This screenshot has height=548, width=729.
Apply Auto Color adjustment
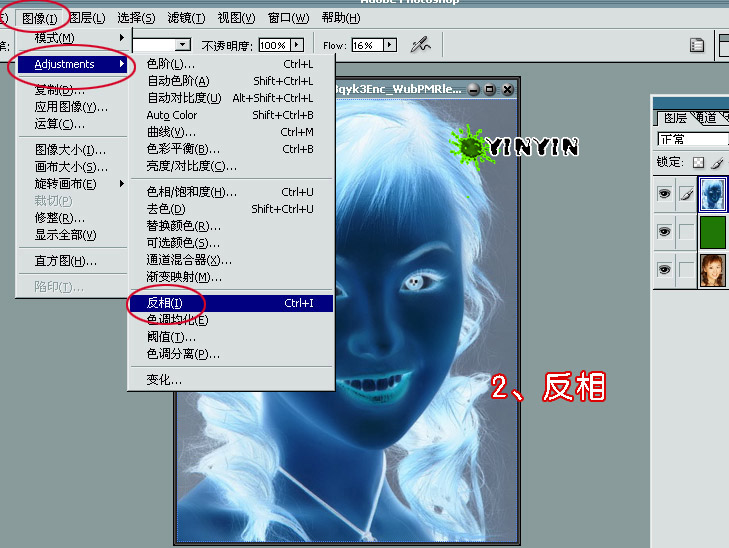[231, 115]
